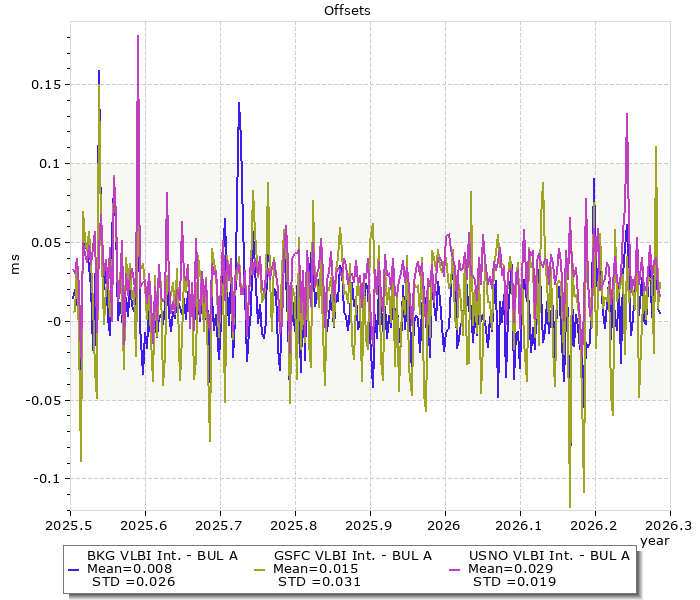Click the 2025.8 x-axis tick label
This screenshot has width=700, height=600.
[x=294, y=525]
